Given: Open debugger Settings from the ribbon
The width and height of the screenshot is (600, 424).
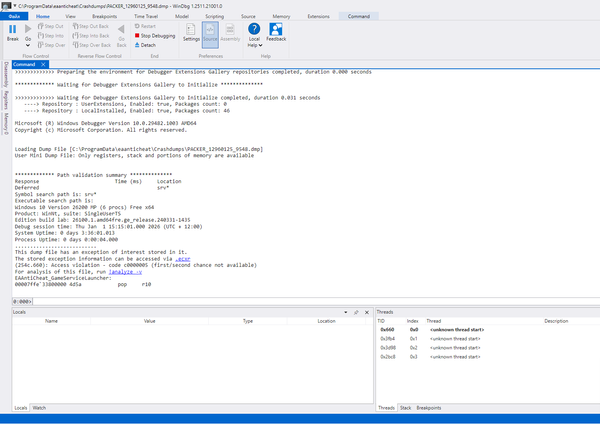Looking at the screenshot, I should point(191,32).
